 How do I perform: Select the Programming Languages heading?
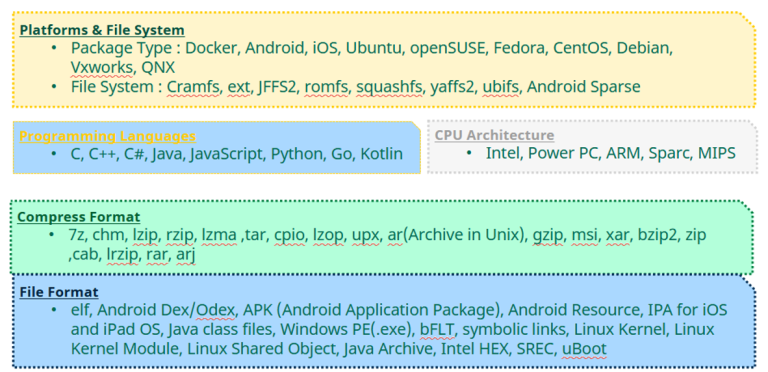pyautogui.click(x=107, y=136)
